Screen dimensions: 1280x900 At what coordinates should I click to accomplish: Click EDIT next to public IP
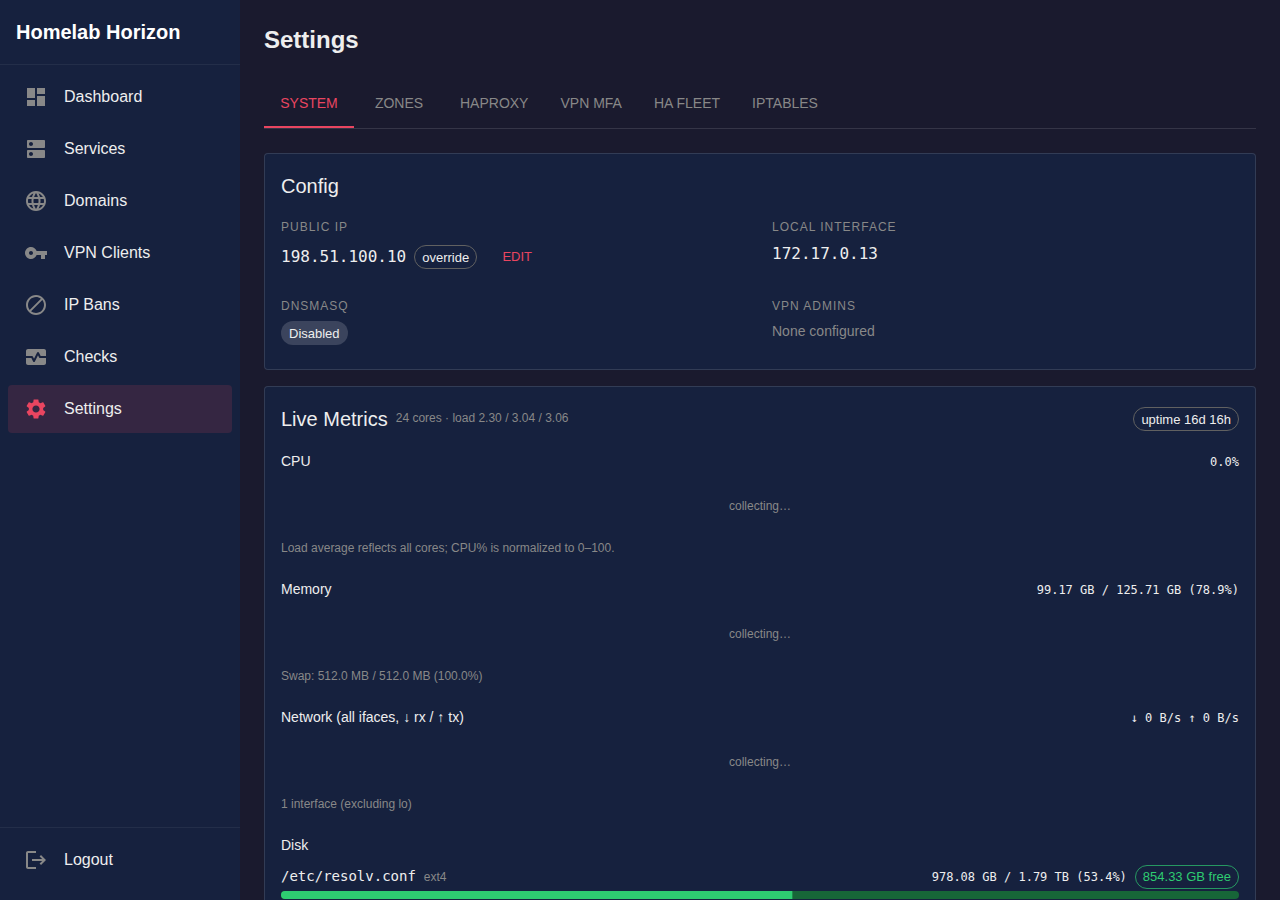tap(517, 257)
